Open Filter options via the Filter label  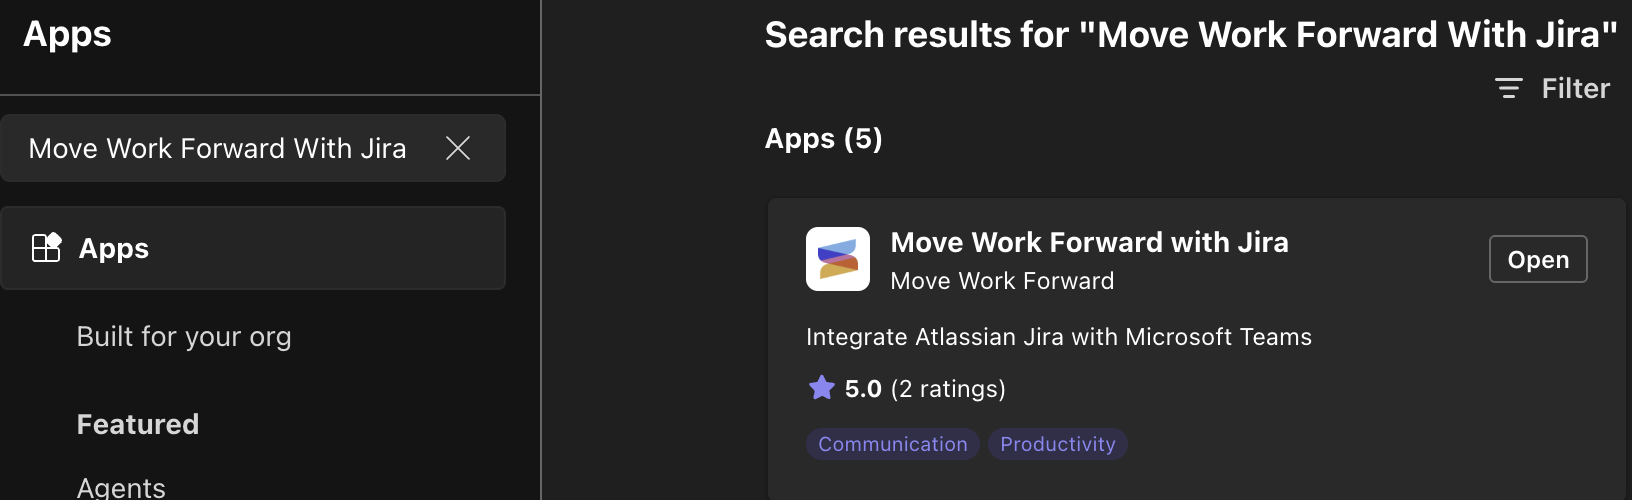point(1575,88)
